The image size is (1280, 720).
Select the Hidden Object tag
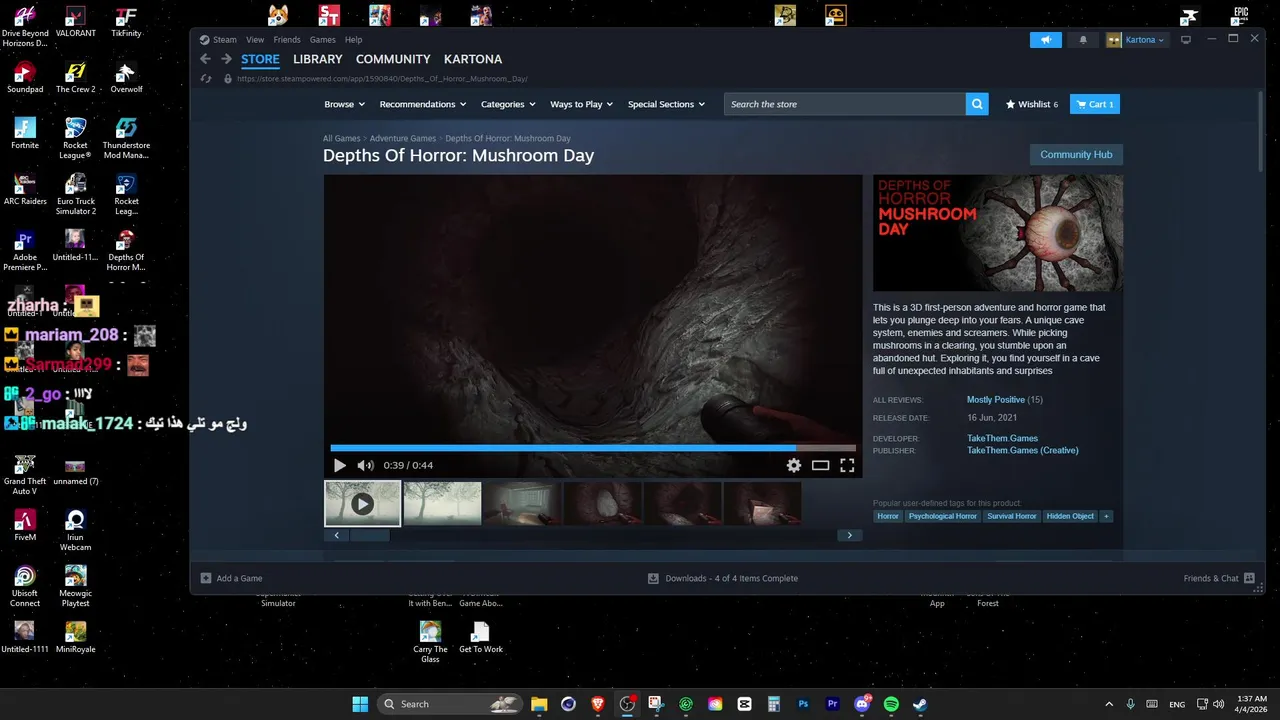1070,516
